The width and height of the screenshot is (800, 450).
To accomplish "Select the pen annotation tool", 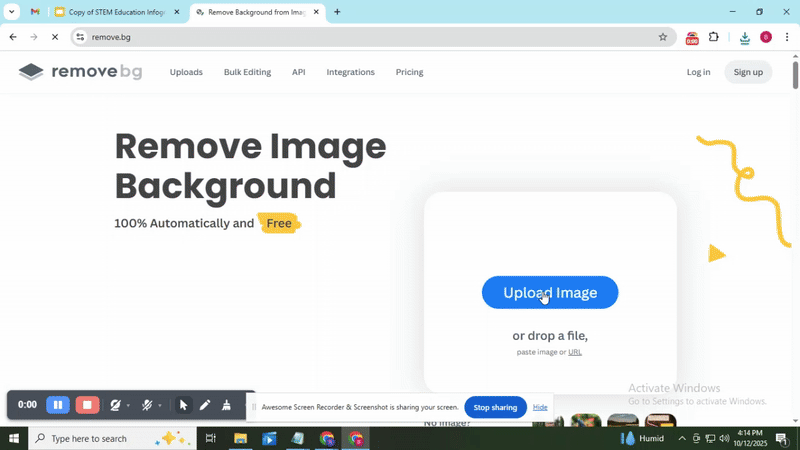I will (x=205, y=405).
